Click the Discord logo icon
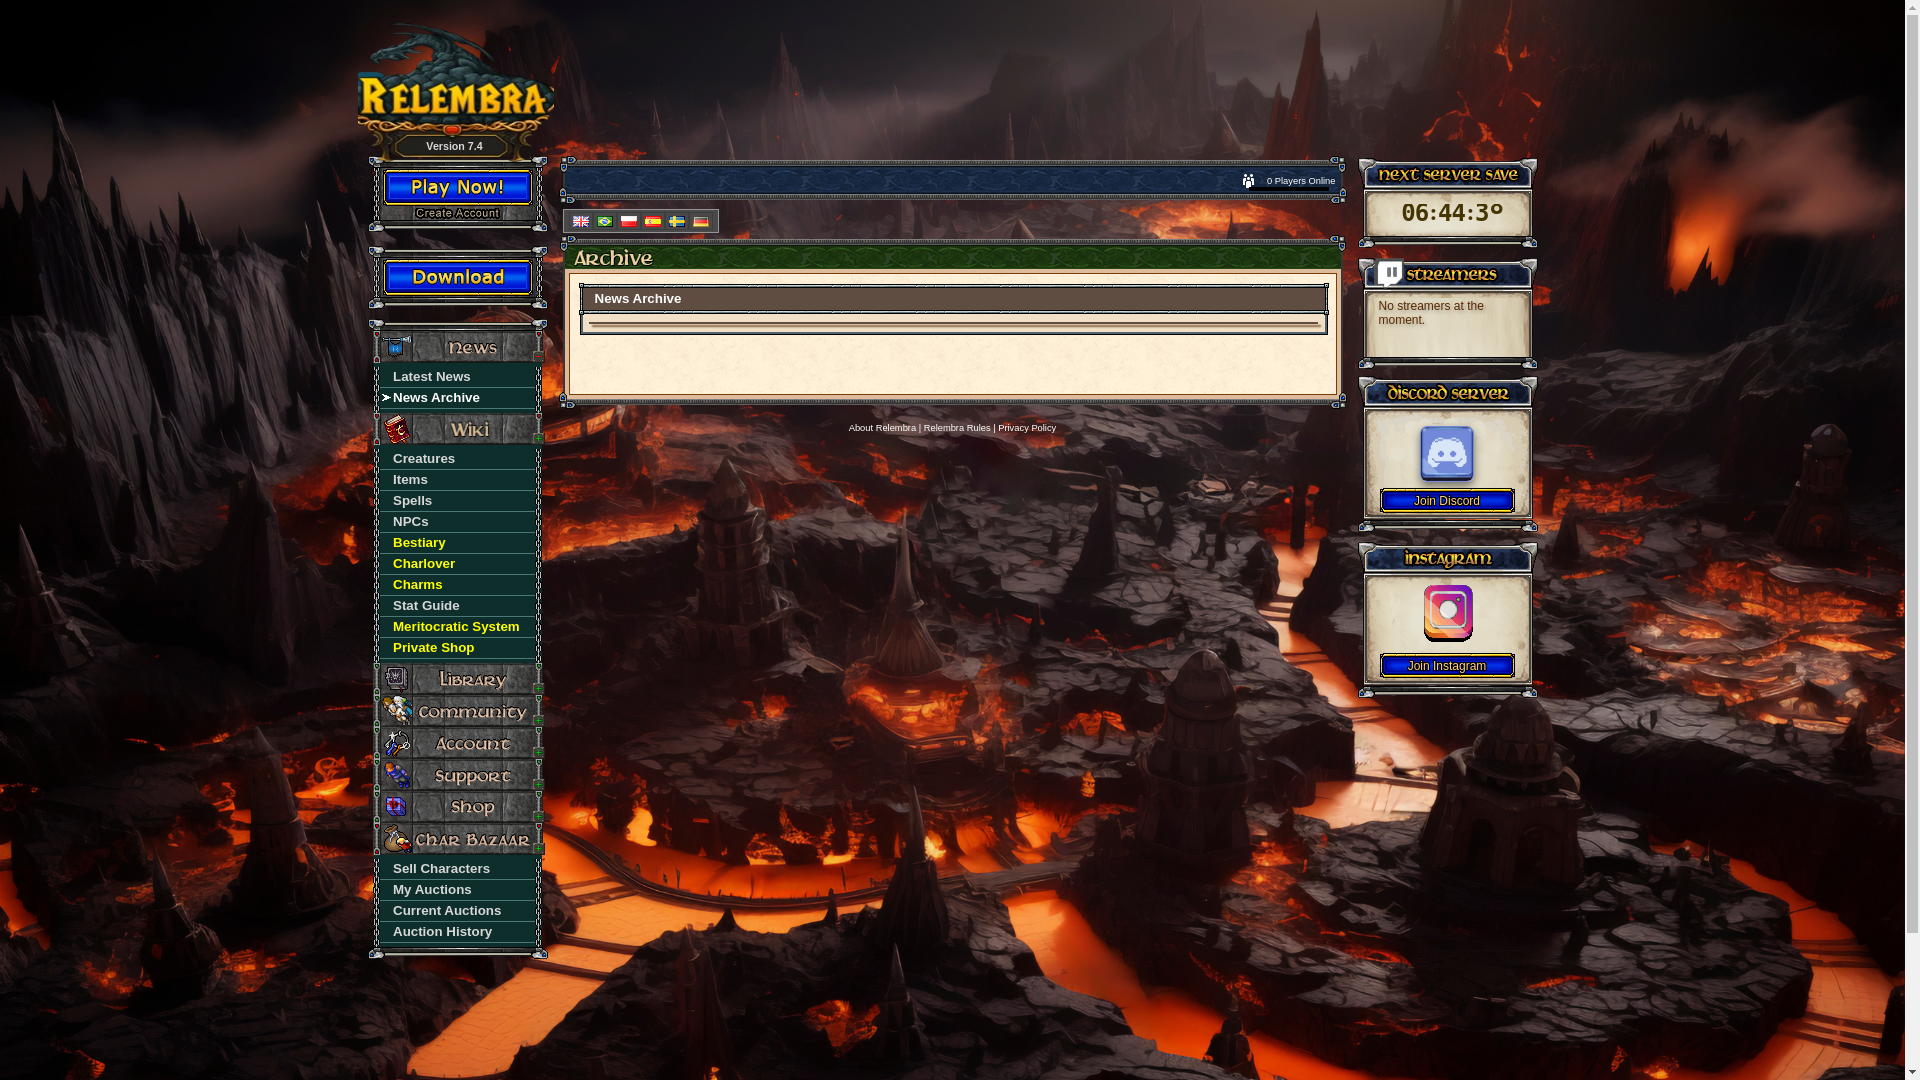This screenshot has height=1080, width=1920. click(1447, 453)
